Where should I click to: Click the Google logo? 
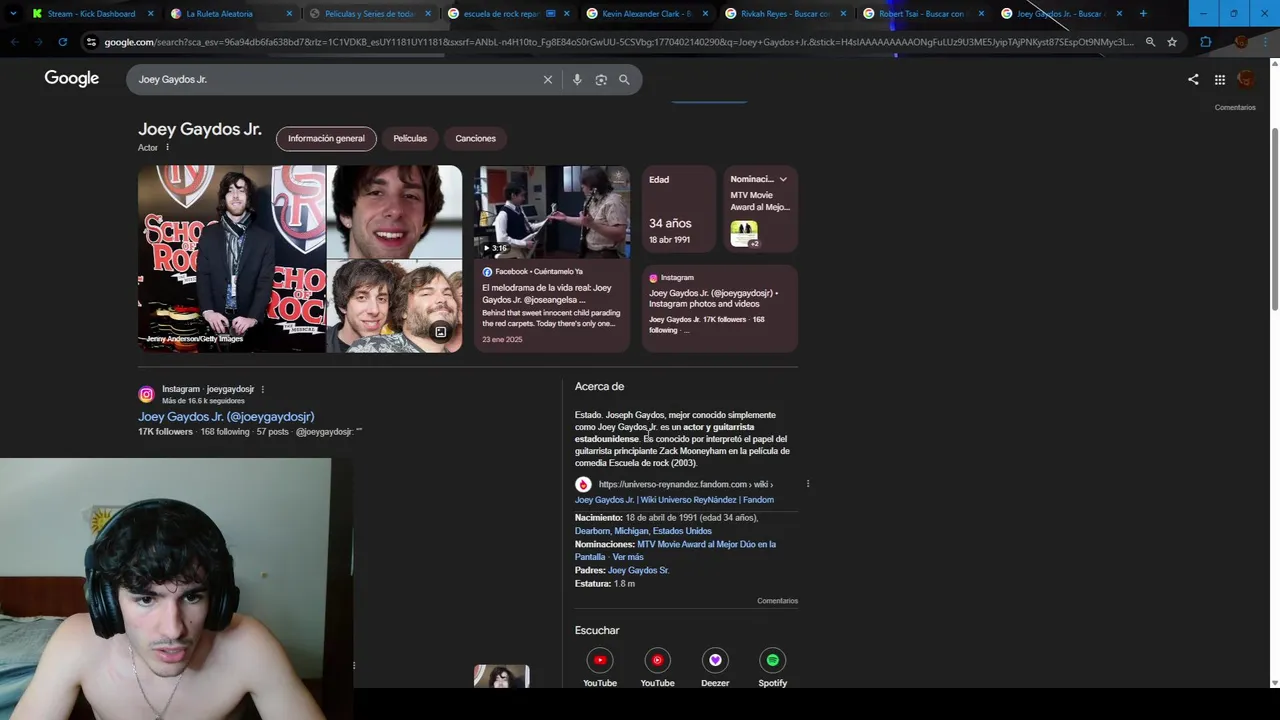pyautogui.click(x=72, y=79)
